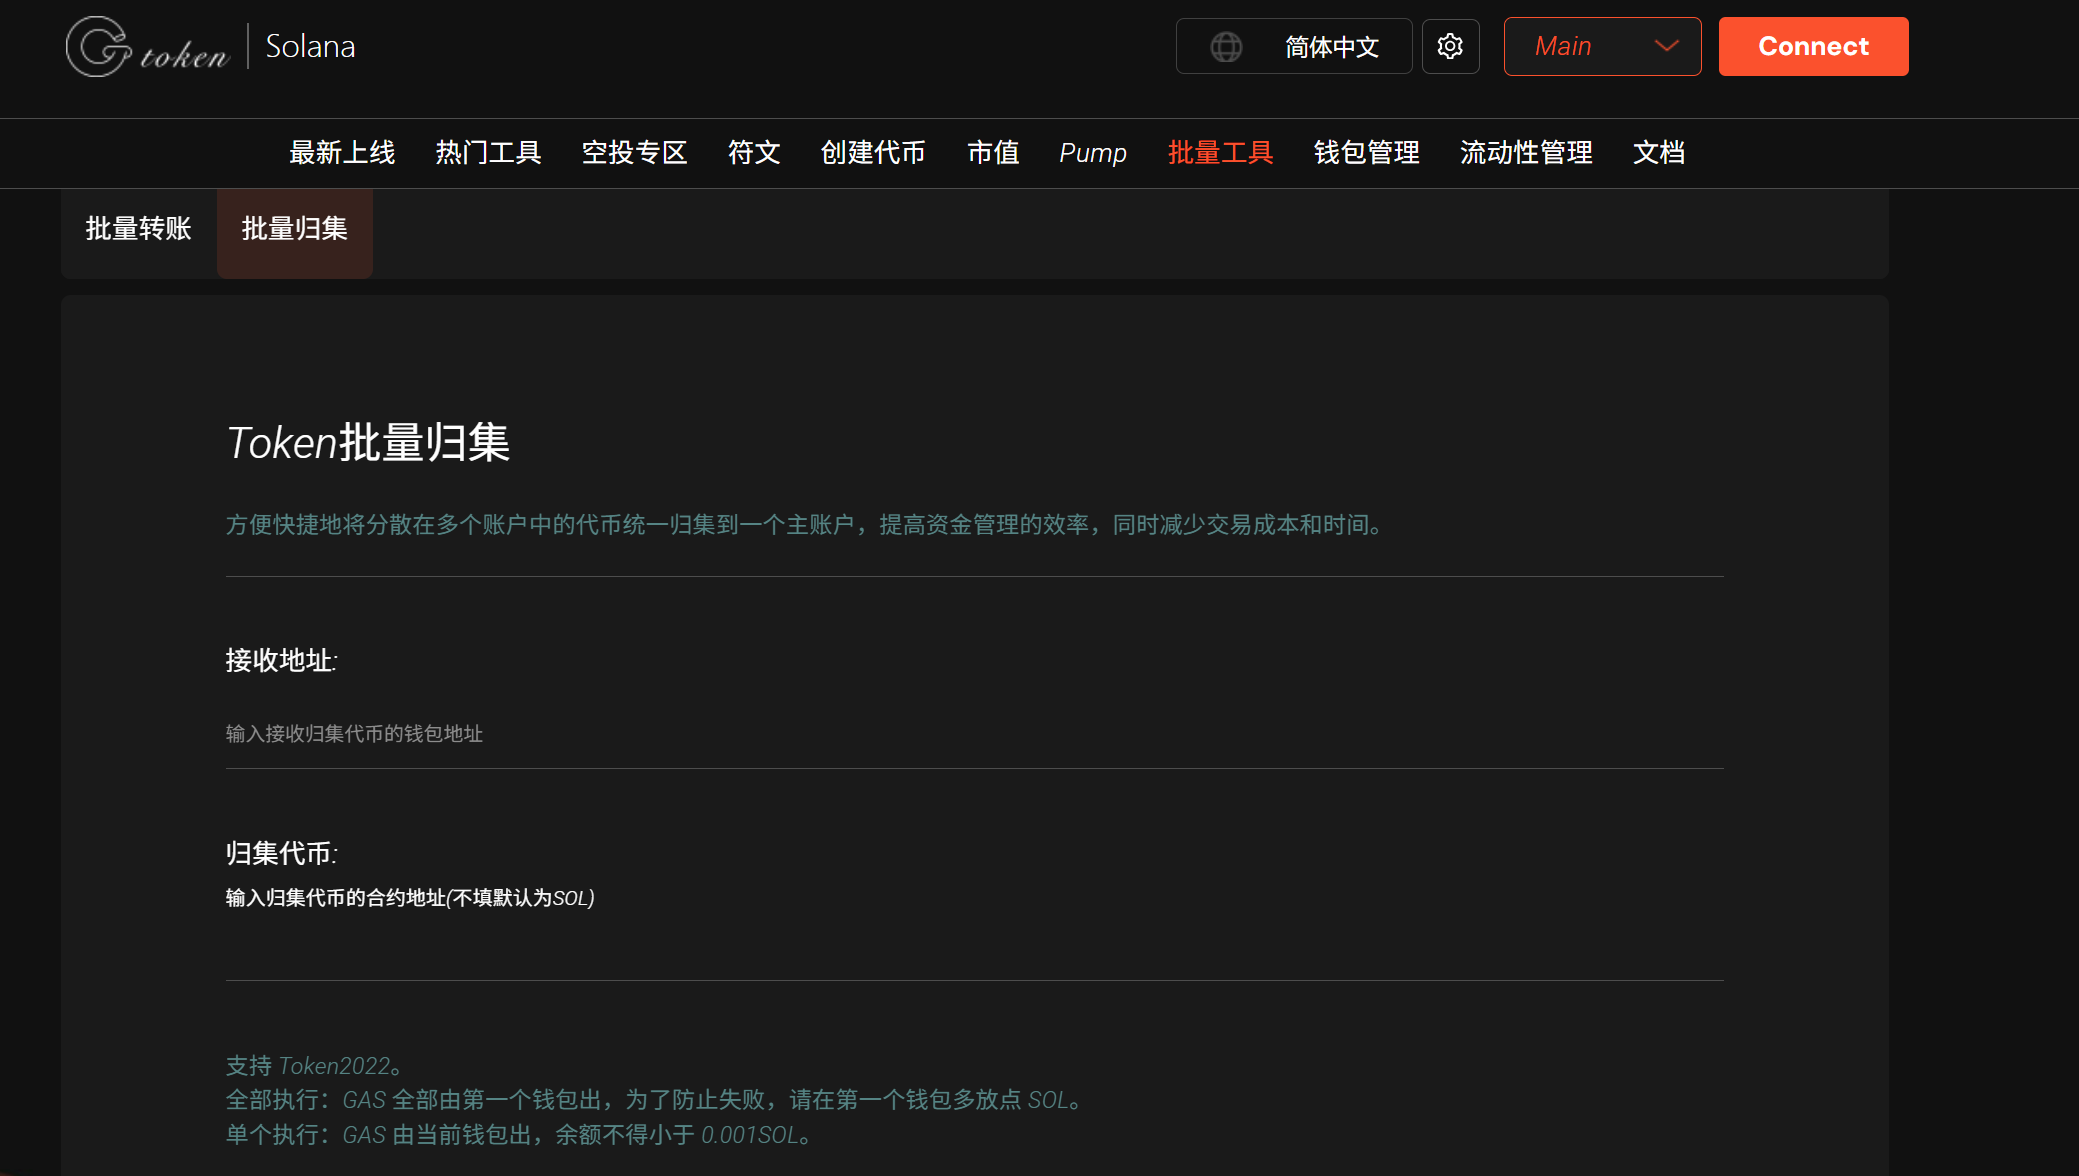
Task: Open 钱包管理 menu
Action: pyautogui.click(x=1366, y=153)
